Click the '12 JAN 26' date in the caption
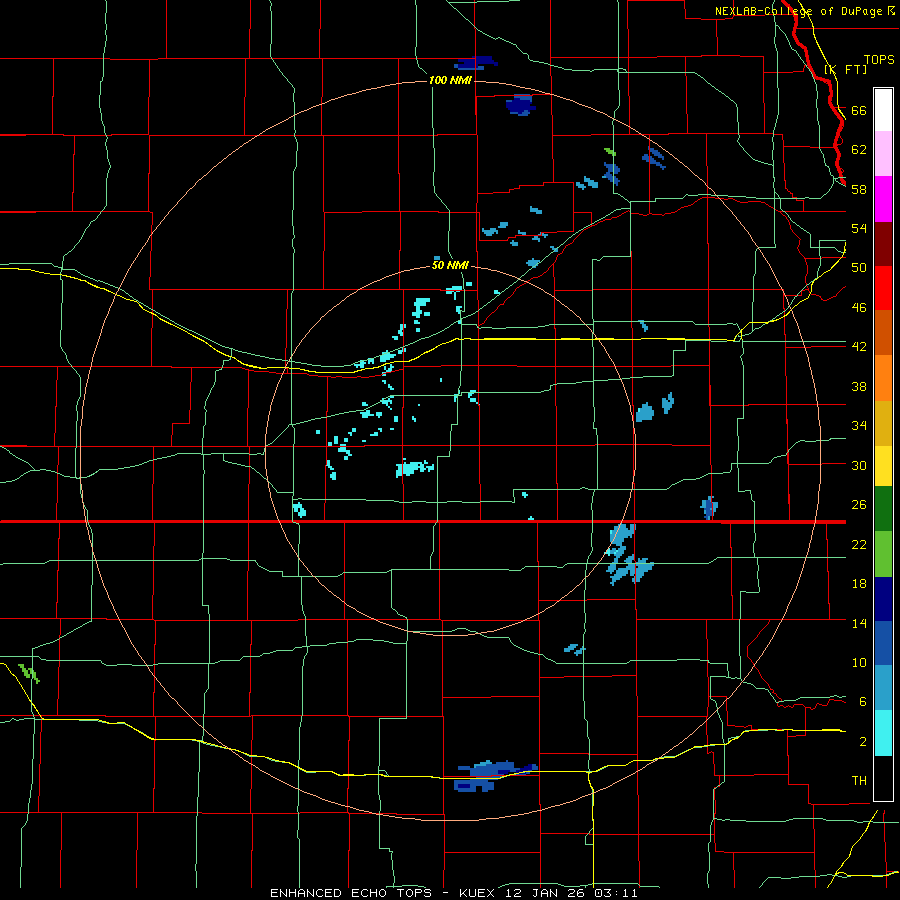 click(546, 893)
